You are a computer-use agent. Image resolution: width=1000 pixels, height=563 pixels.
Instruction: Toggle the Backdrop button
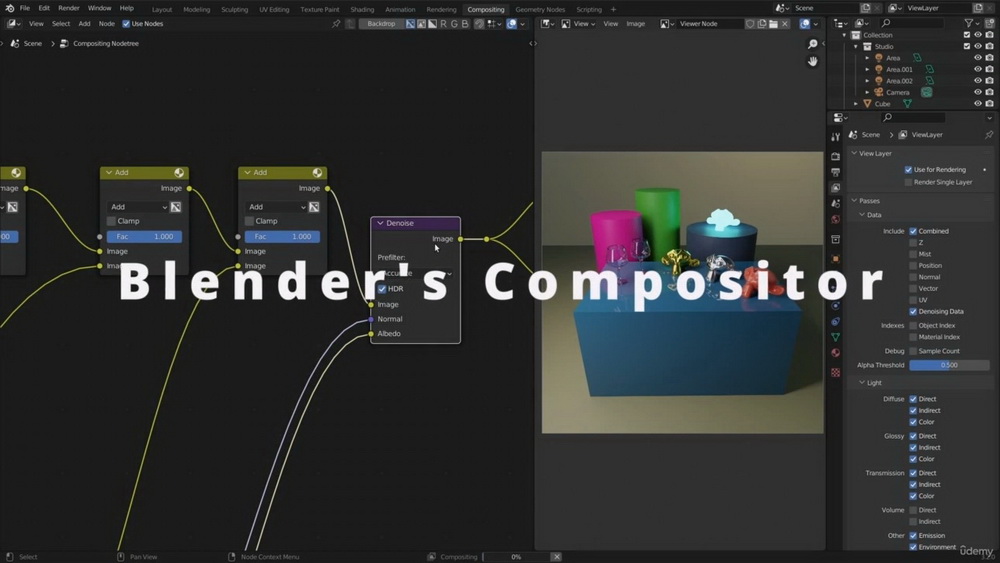click(381, 24)
